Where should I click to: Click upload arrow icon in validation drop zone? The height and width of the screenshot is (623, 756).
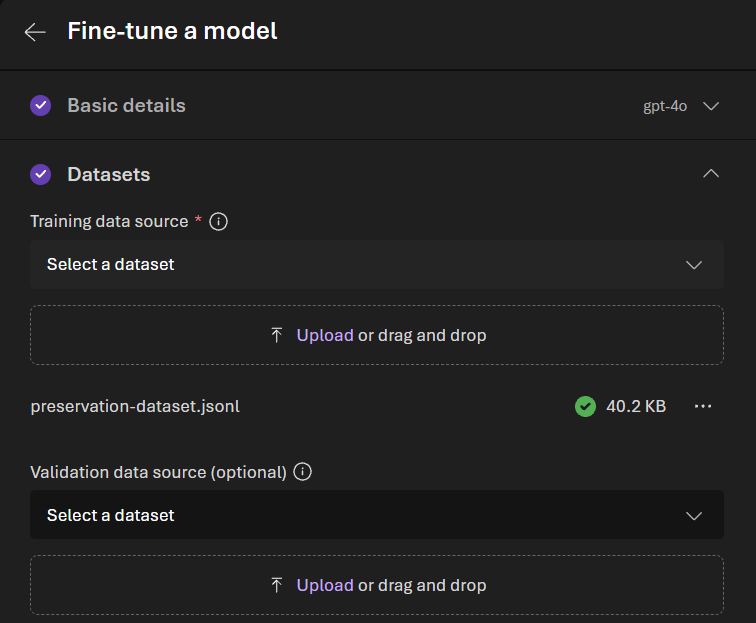pyautogui.click(x=276, y=585)
